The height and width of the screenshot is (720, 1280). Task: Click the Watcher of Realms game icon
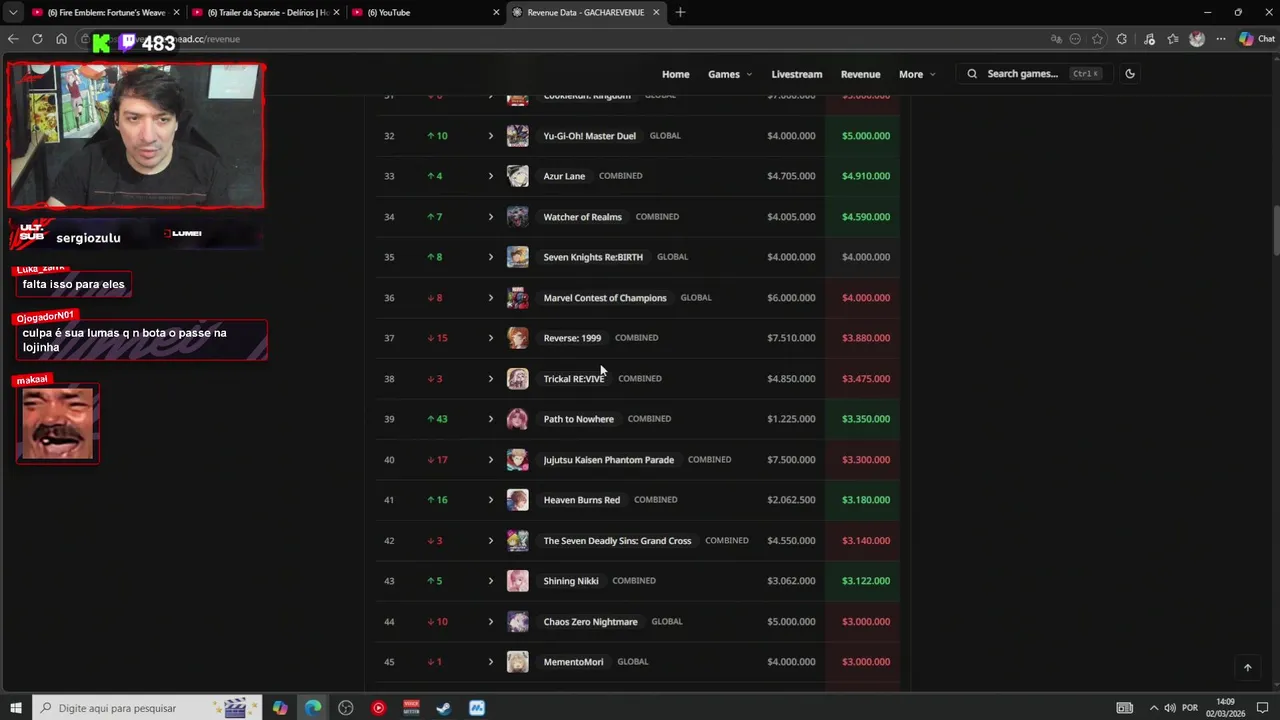517,217
